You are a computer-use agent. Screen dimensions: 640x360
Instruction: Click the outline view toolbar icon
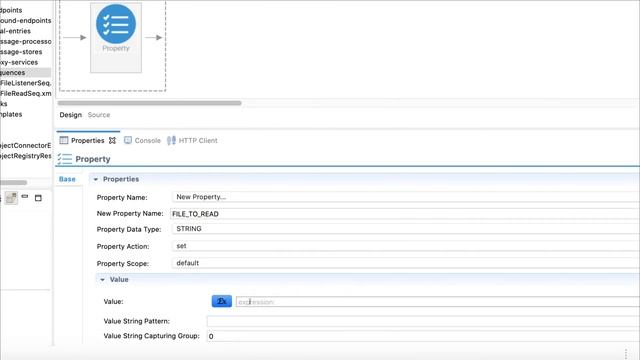click(x=11, y=198)
